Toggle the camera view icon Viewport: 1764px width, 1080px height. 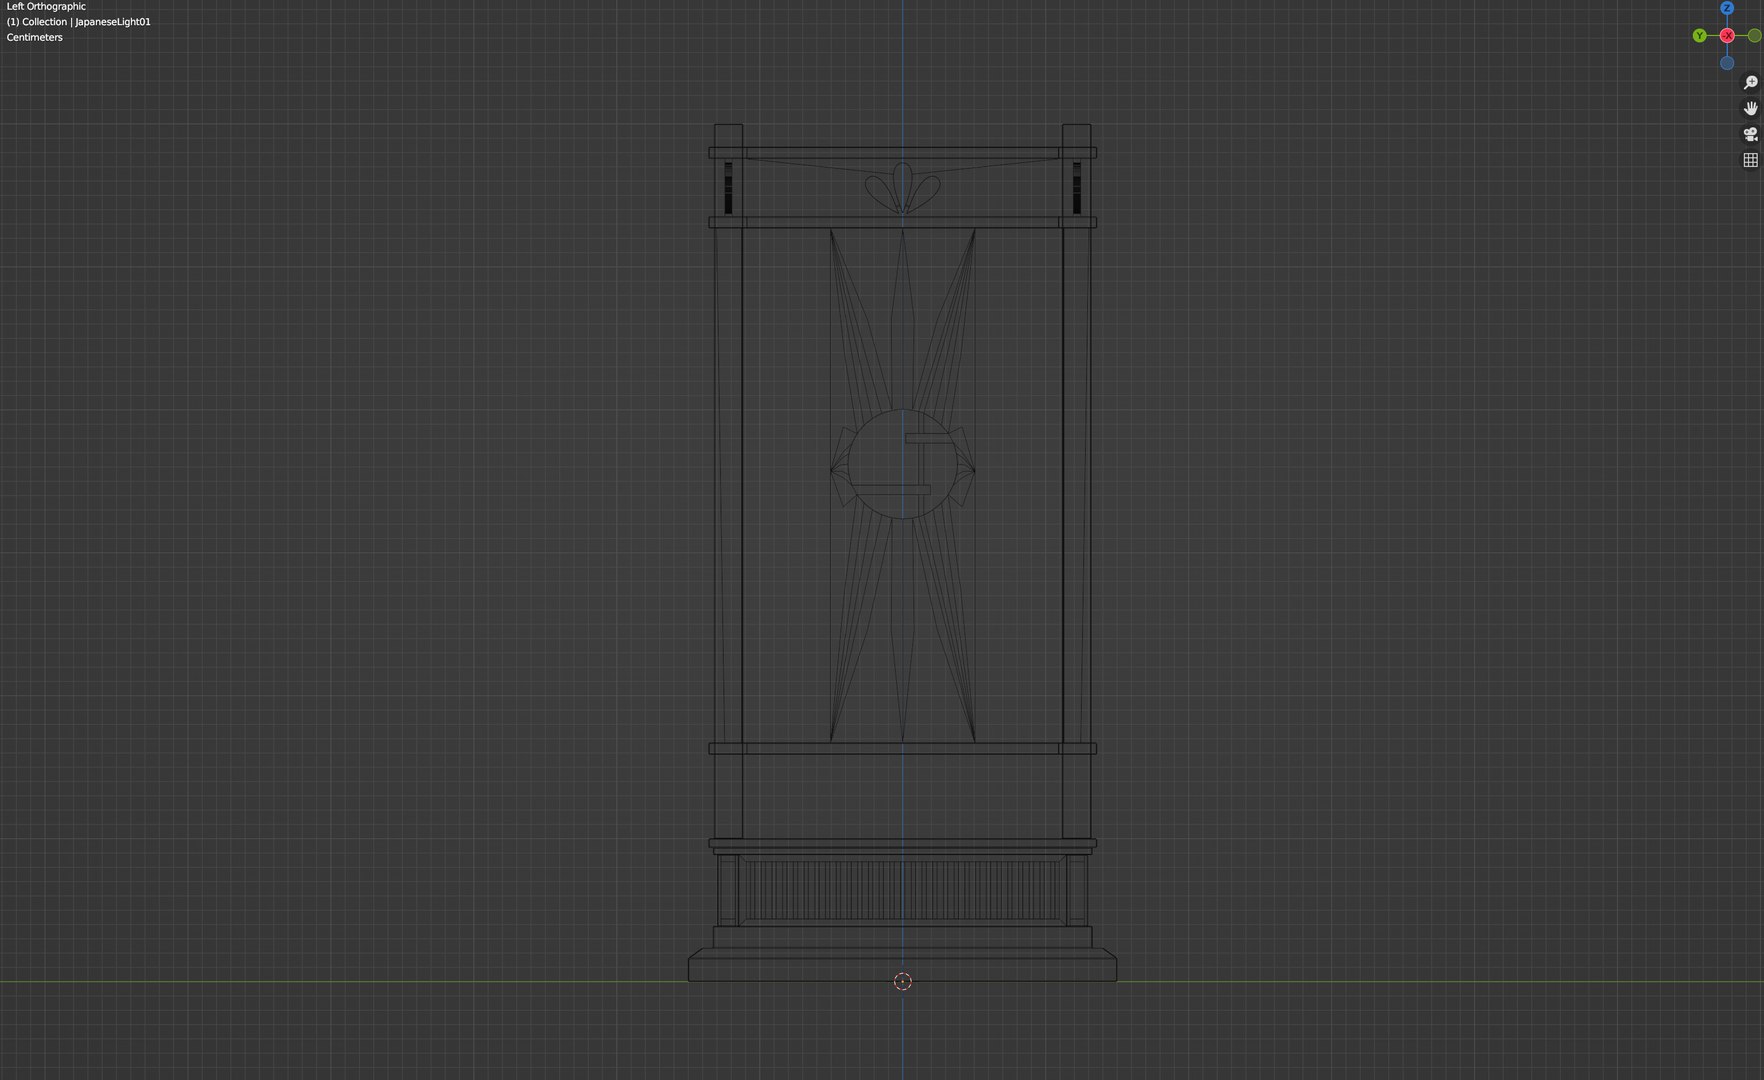click(1750, 134)
